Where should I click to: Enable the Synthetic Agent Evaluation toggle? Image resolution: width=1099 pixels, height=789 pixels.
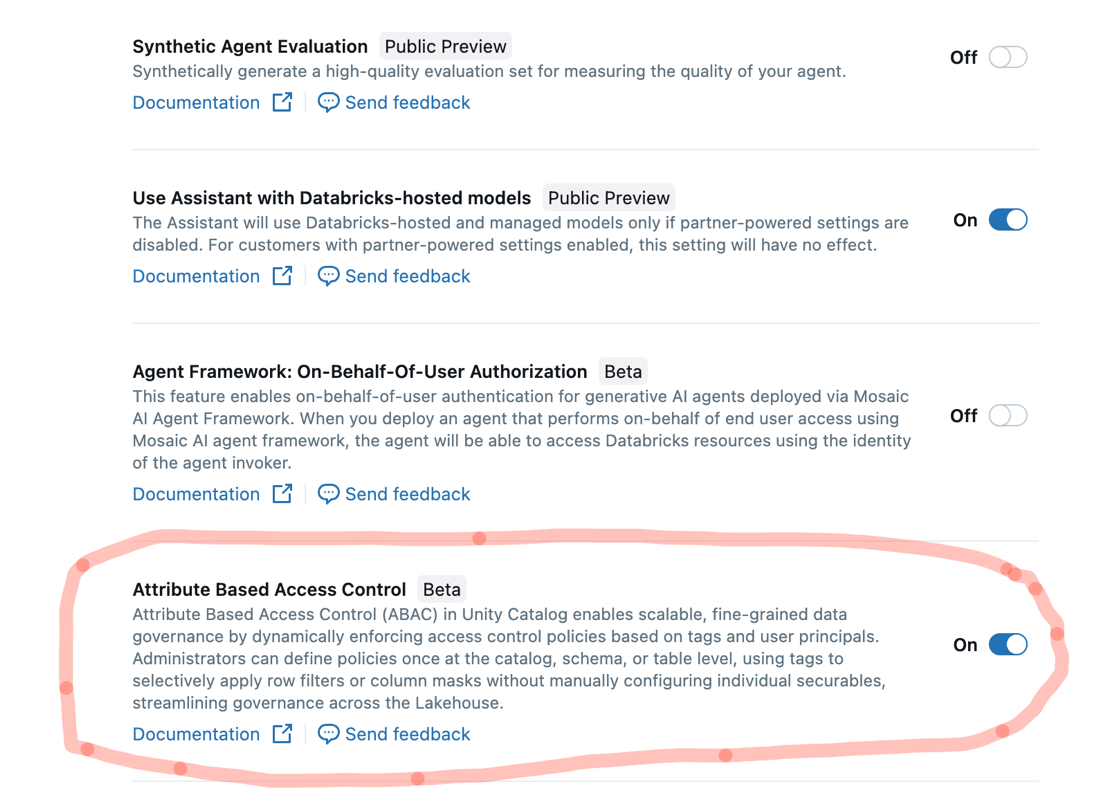point(1008,57)
